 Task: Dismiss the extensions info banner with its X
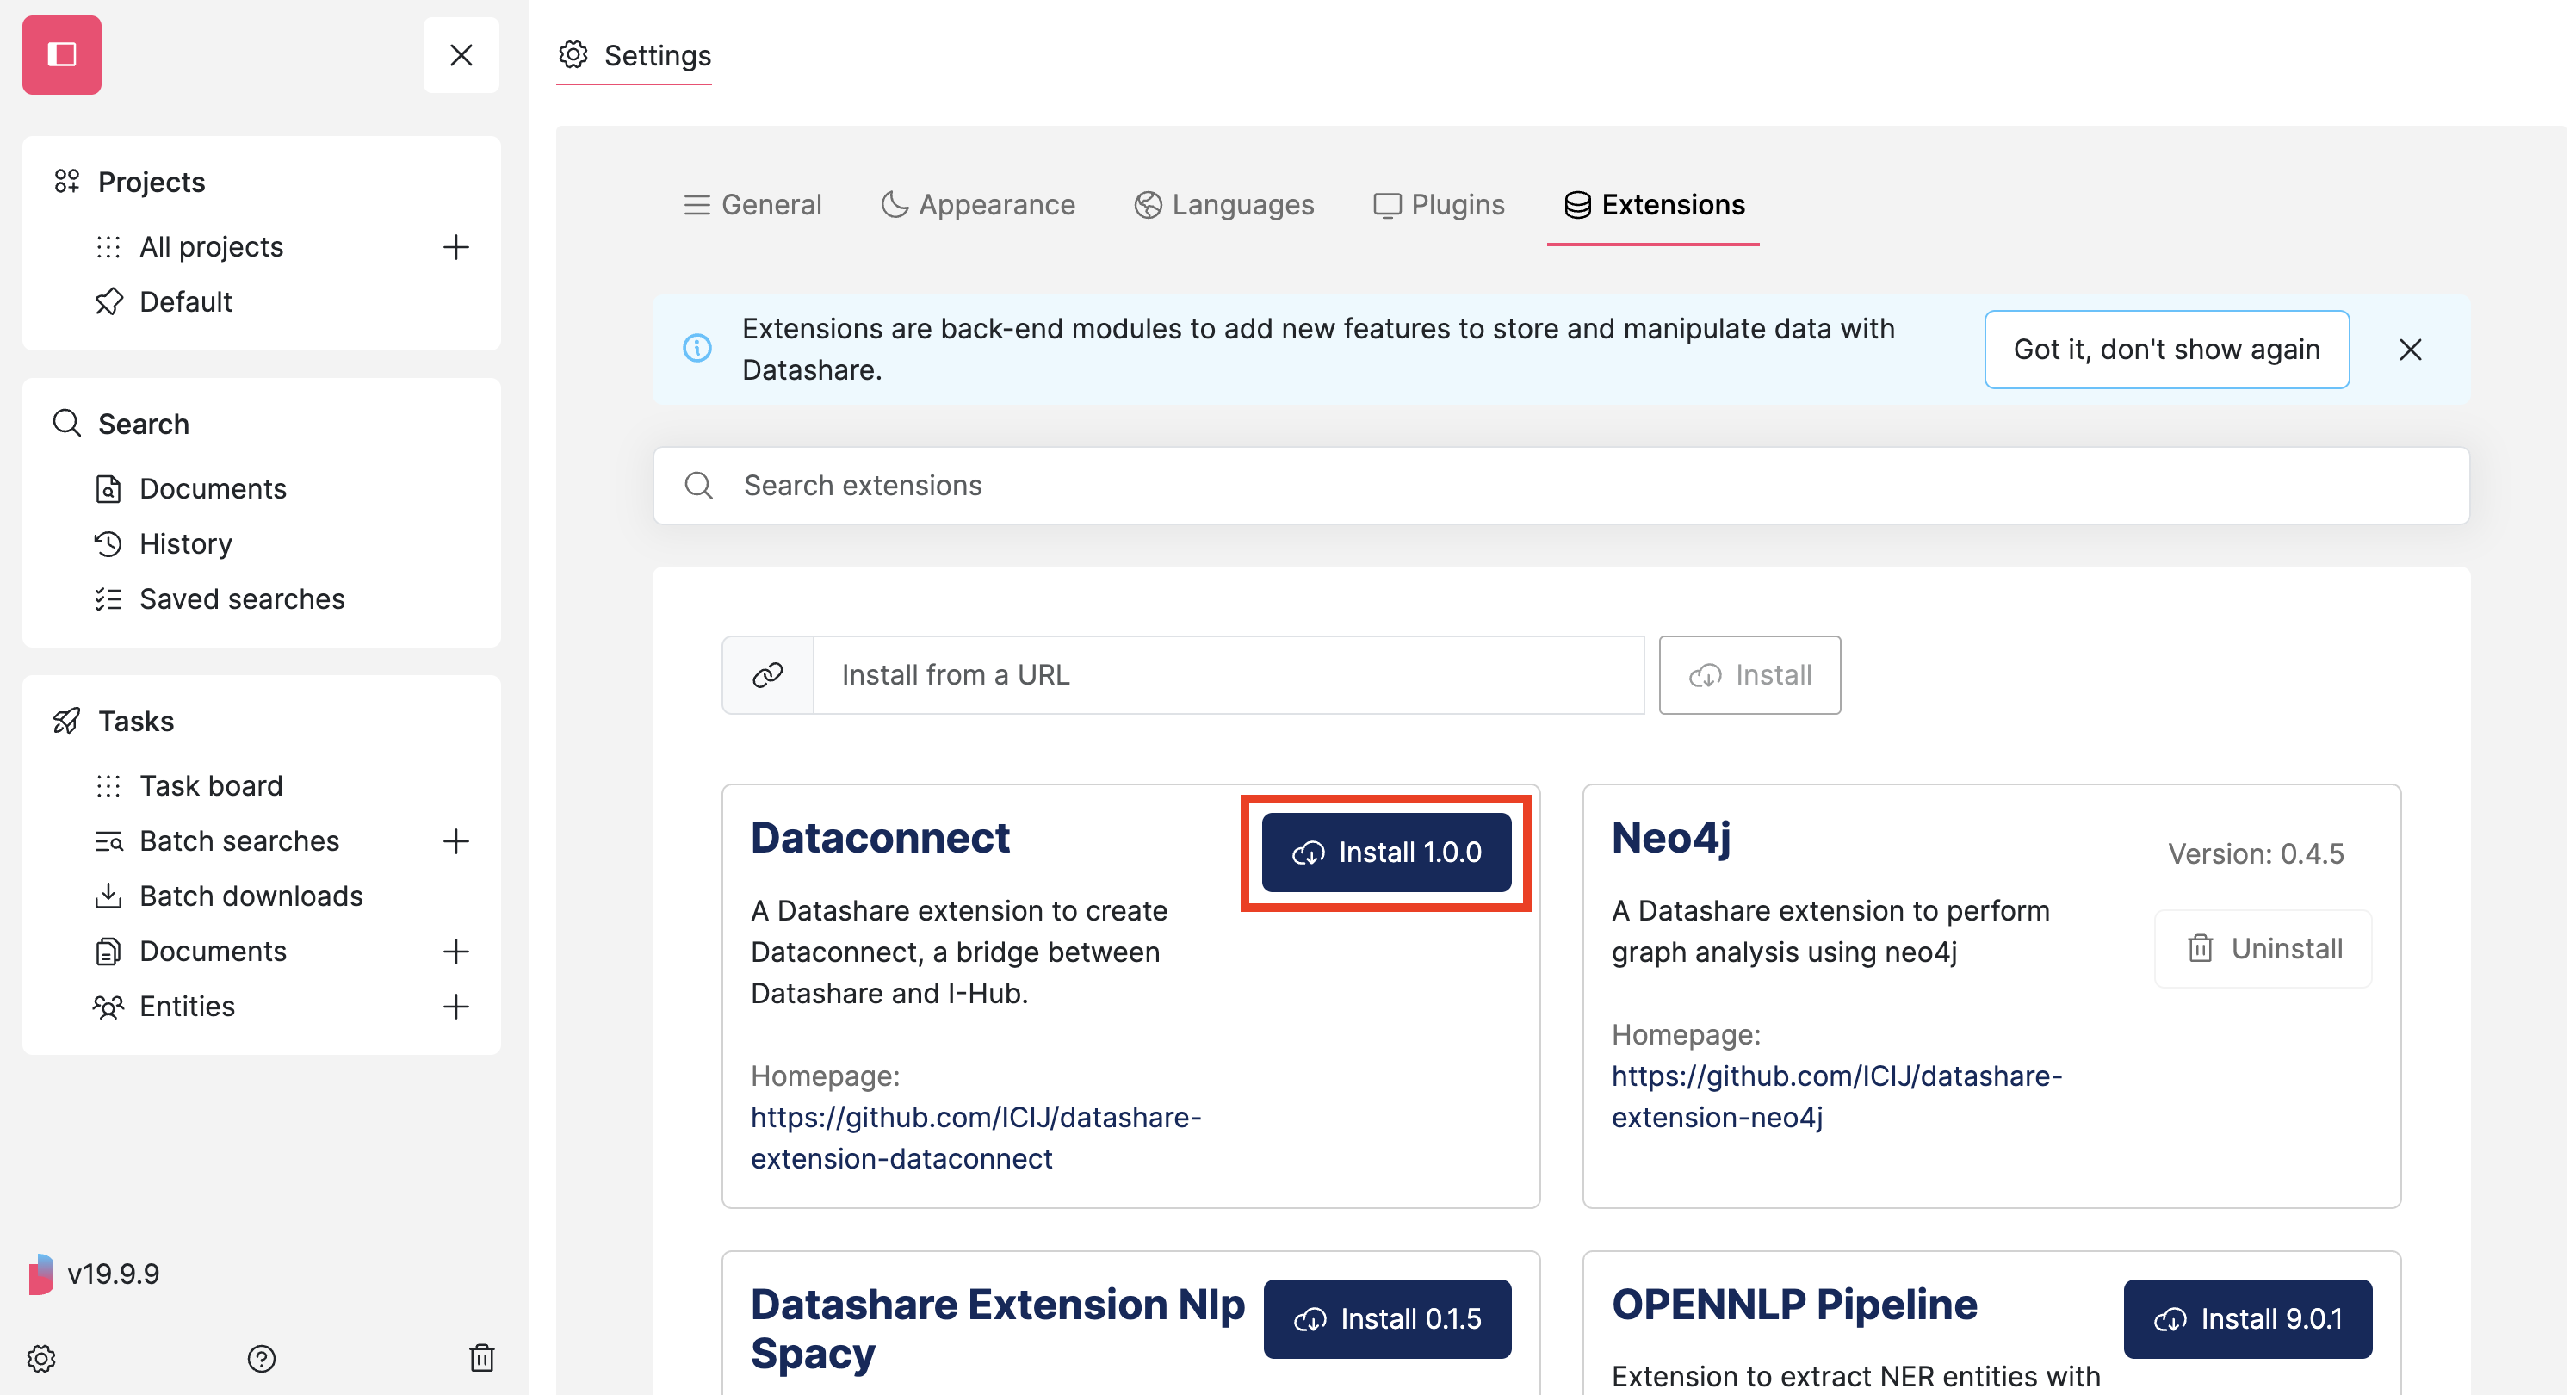click(2411, 349)
